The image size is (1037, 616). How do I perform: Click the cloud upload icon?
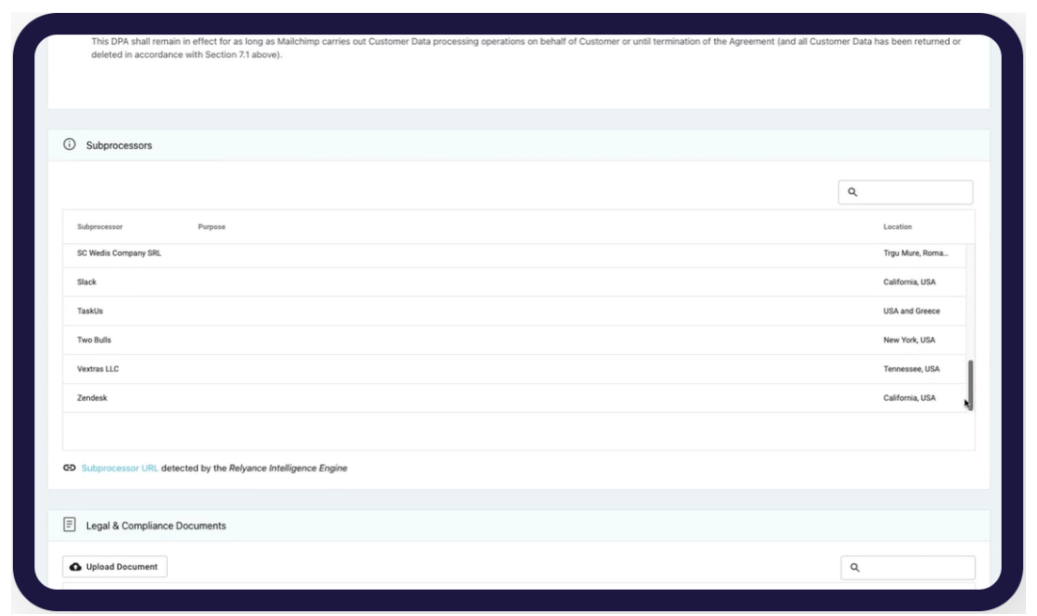pyautogui.click(x=75, y=567)
